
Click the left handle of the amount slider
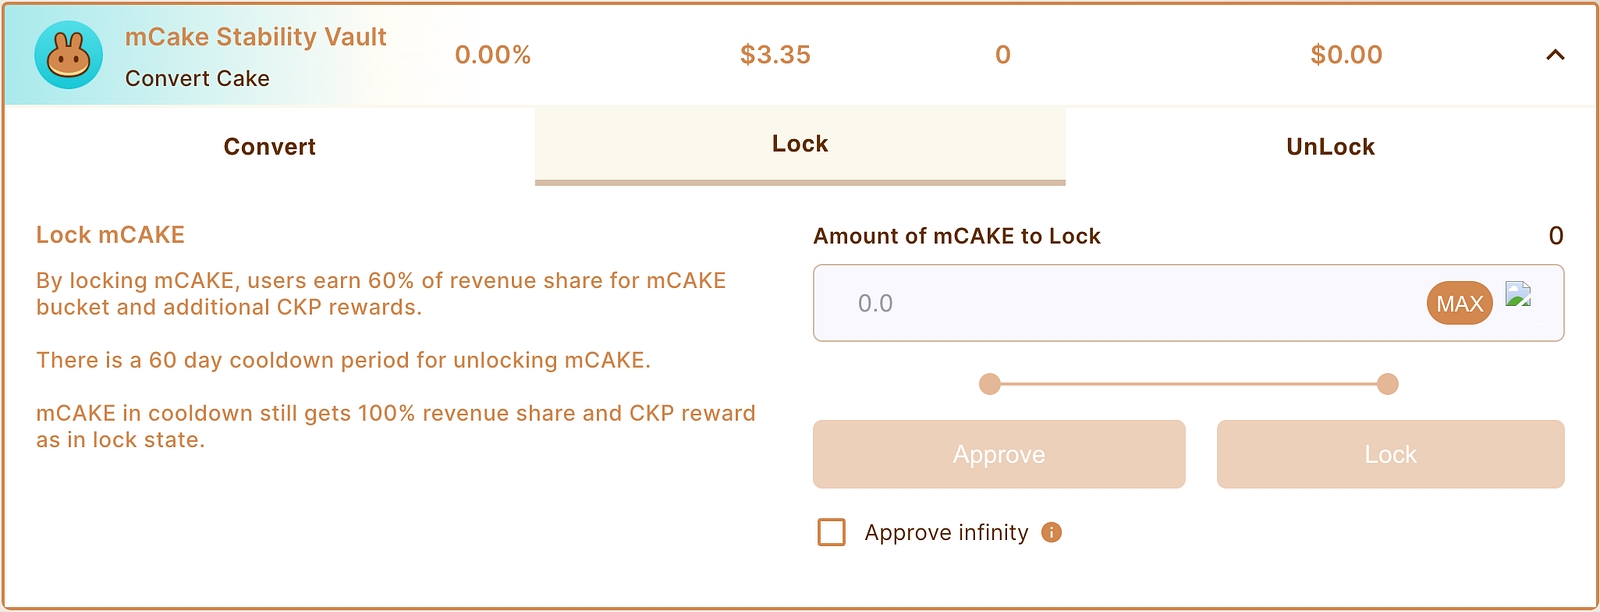point(990,384)
